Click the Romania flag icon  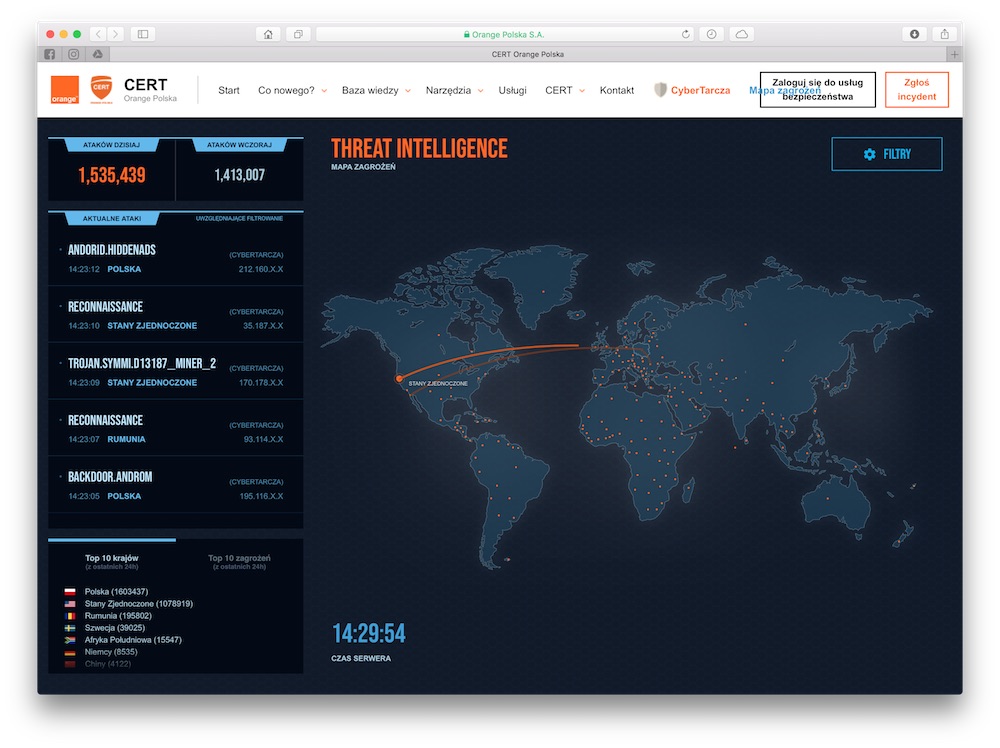pyautogui.click(x=70, y=616)
